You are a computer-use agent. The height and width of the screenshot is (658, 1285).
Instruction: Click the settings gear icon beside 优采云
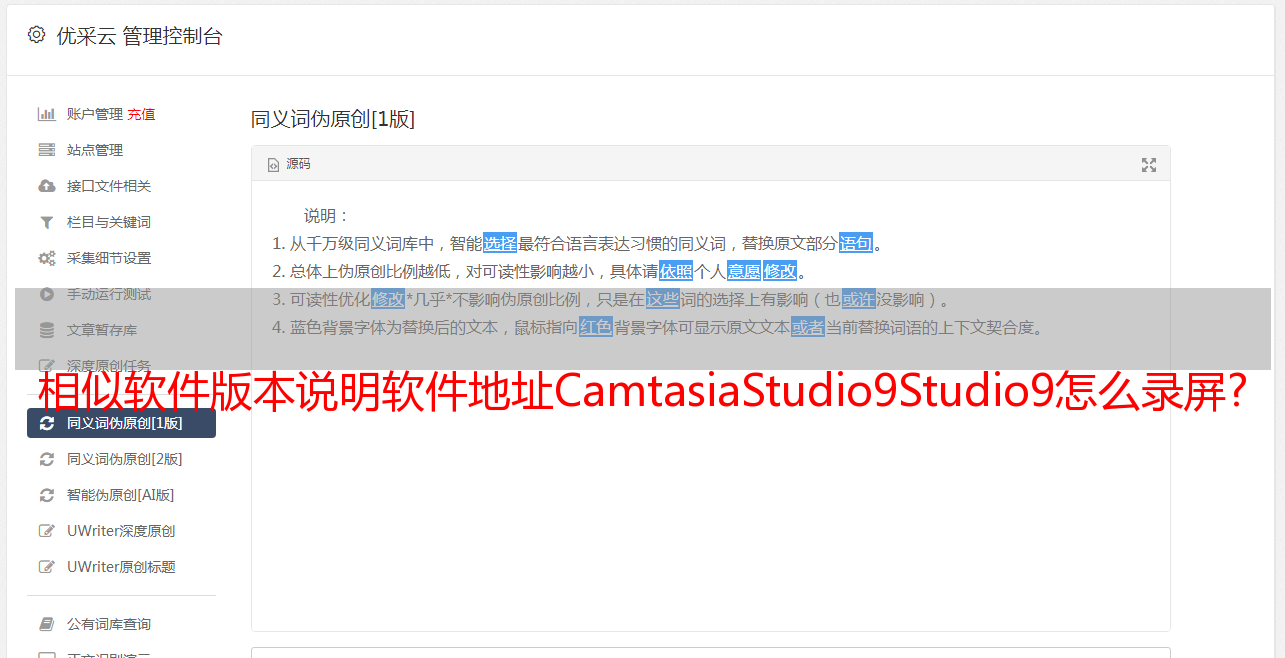pos(37,35)
